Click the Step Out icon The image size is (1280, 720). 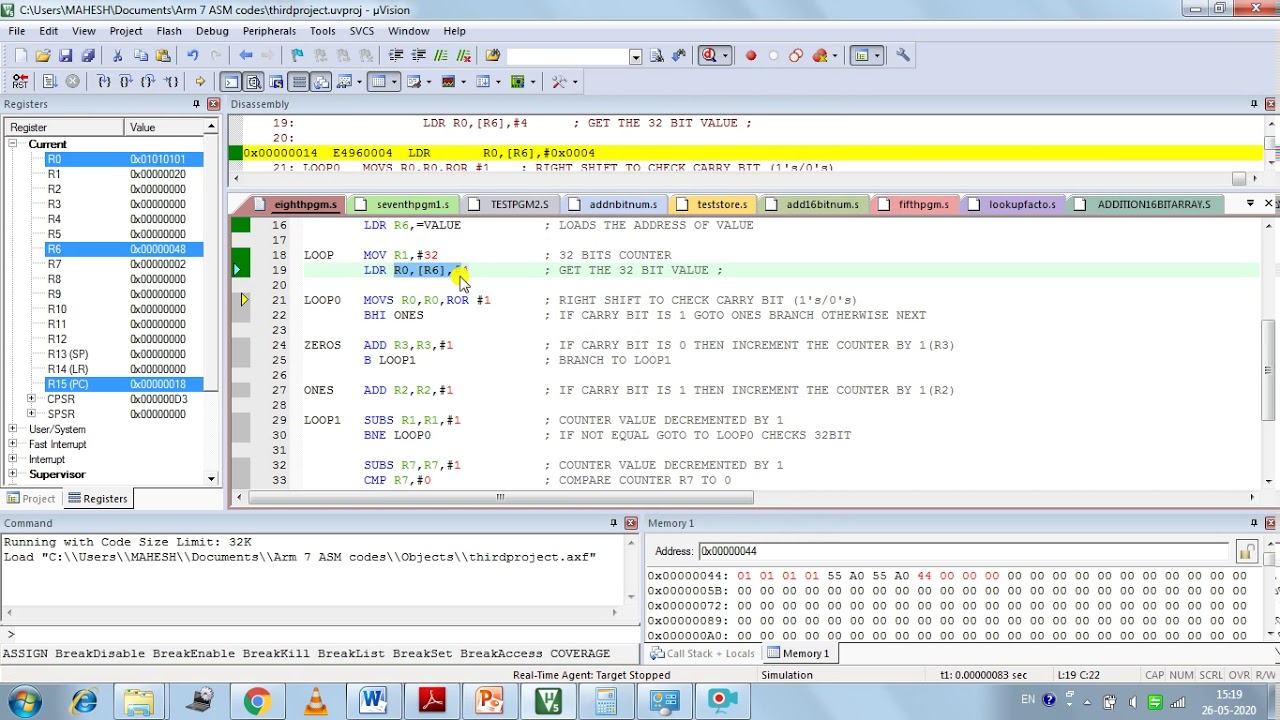(x=148, y=82)
